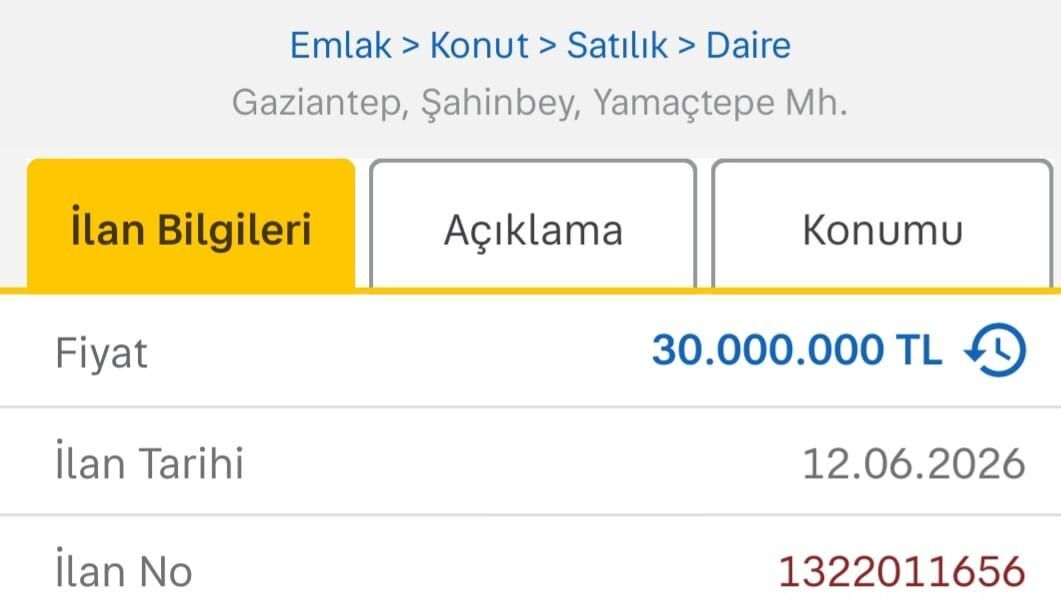Image resolution: width=1061 pixels, height=600 pixels.
Task: Click the Daire breadcrumb link
Action: (748, 46)
